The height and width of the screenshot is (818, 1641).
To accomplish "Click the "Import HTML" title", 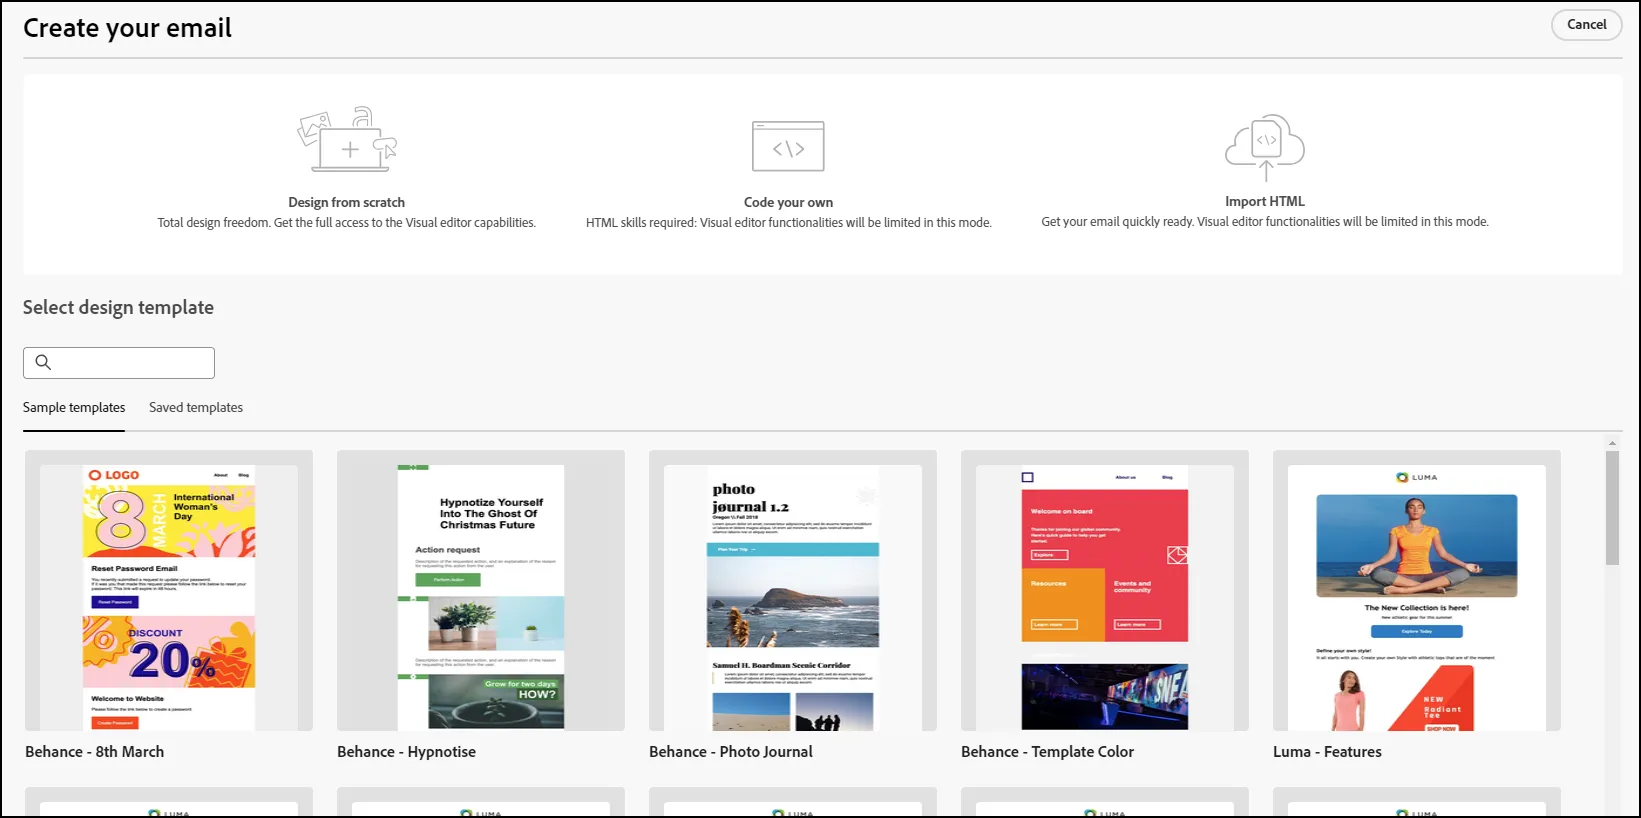I will coord(1265,201).
